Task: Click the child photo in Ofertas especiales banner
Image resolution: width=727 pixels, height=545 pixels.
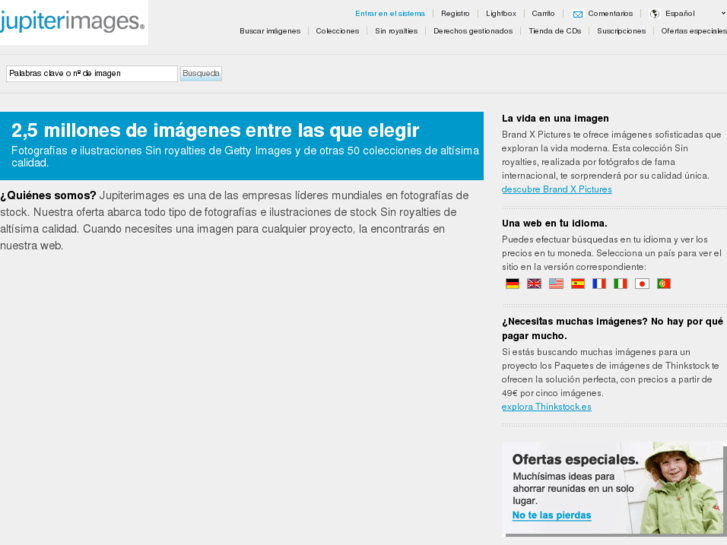Action: point(677,488)
